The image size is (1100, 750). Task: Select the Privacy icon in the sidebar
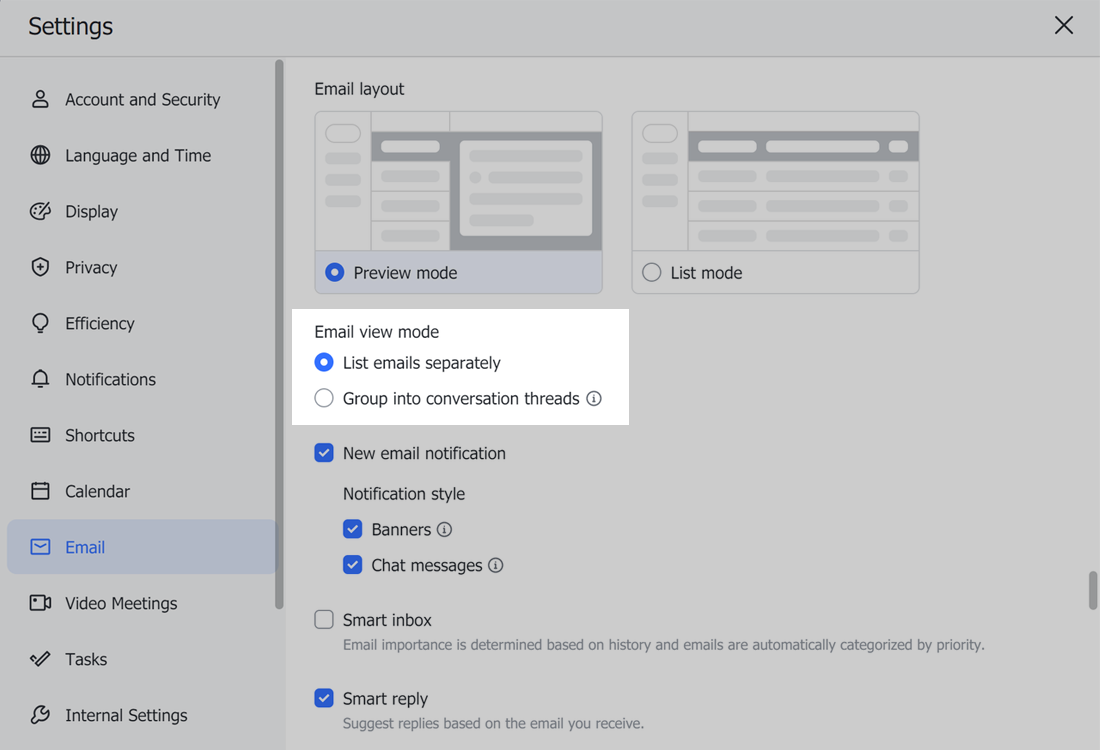40,267
